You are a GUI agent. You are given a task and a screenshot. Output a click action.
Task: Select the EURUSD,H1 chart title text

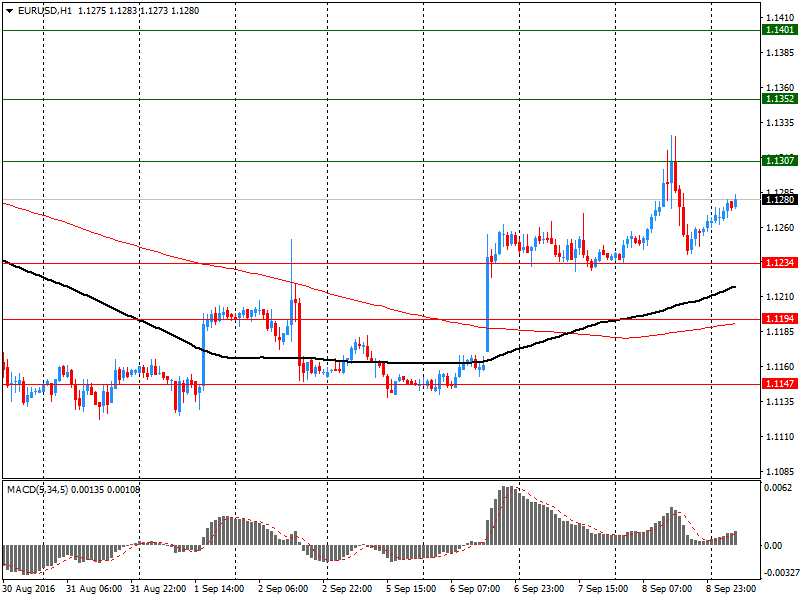(45, 11)
